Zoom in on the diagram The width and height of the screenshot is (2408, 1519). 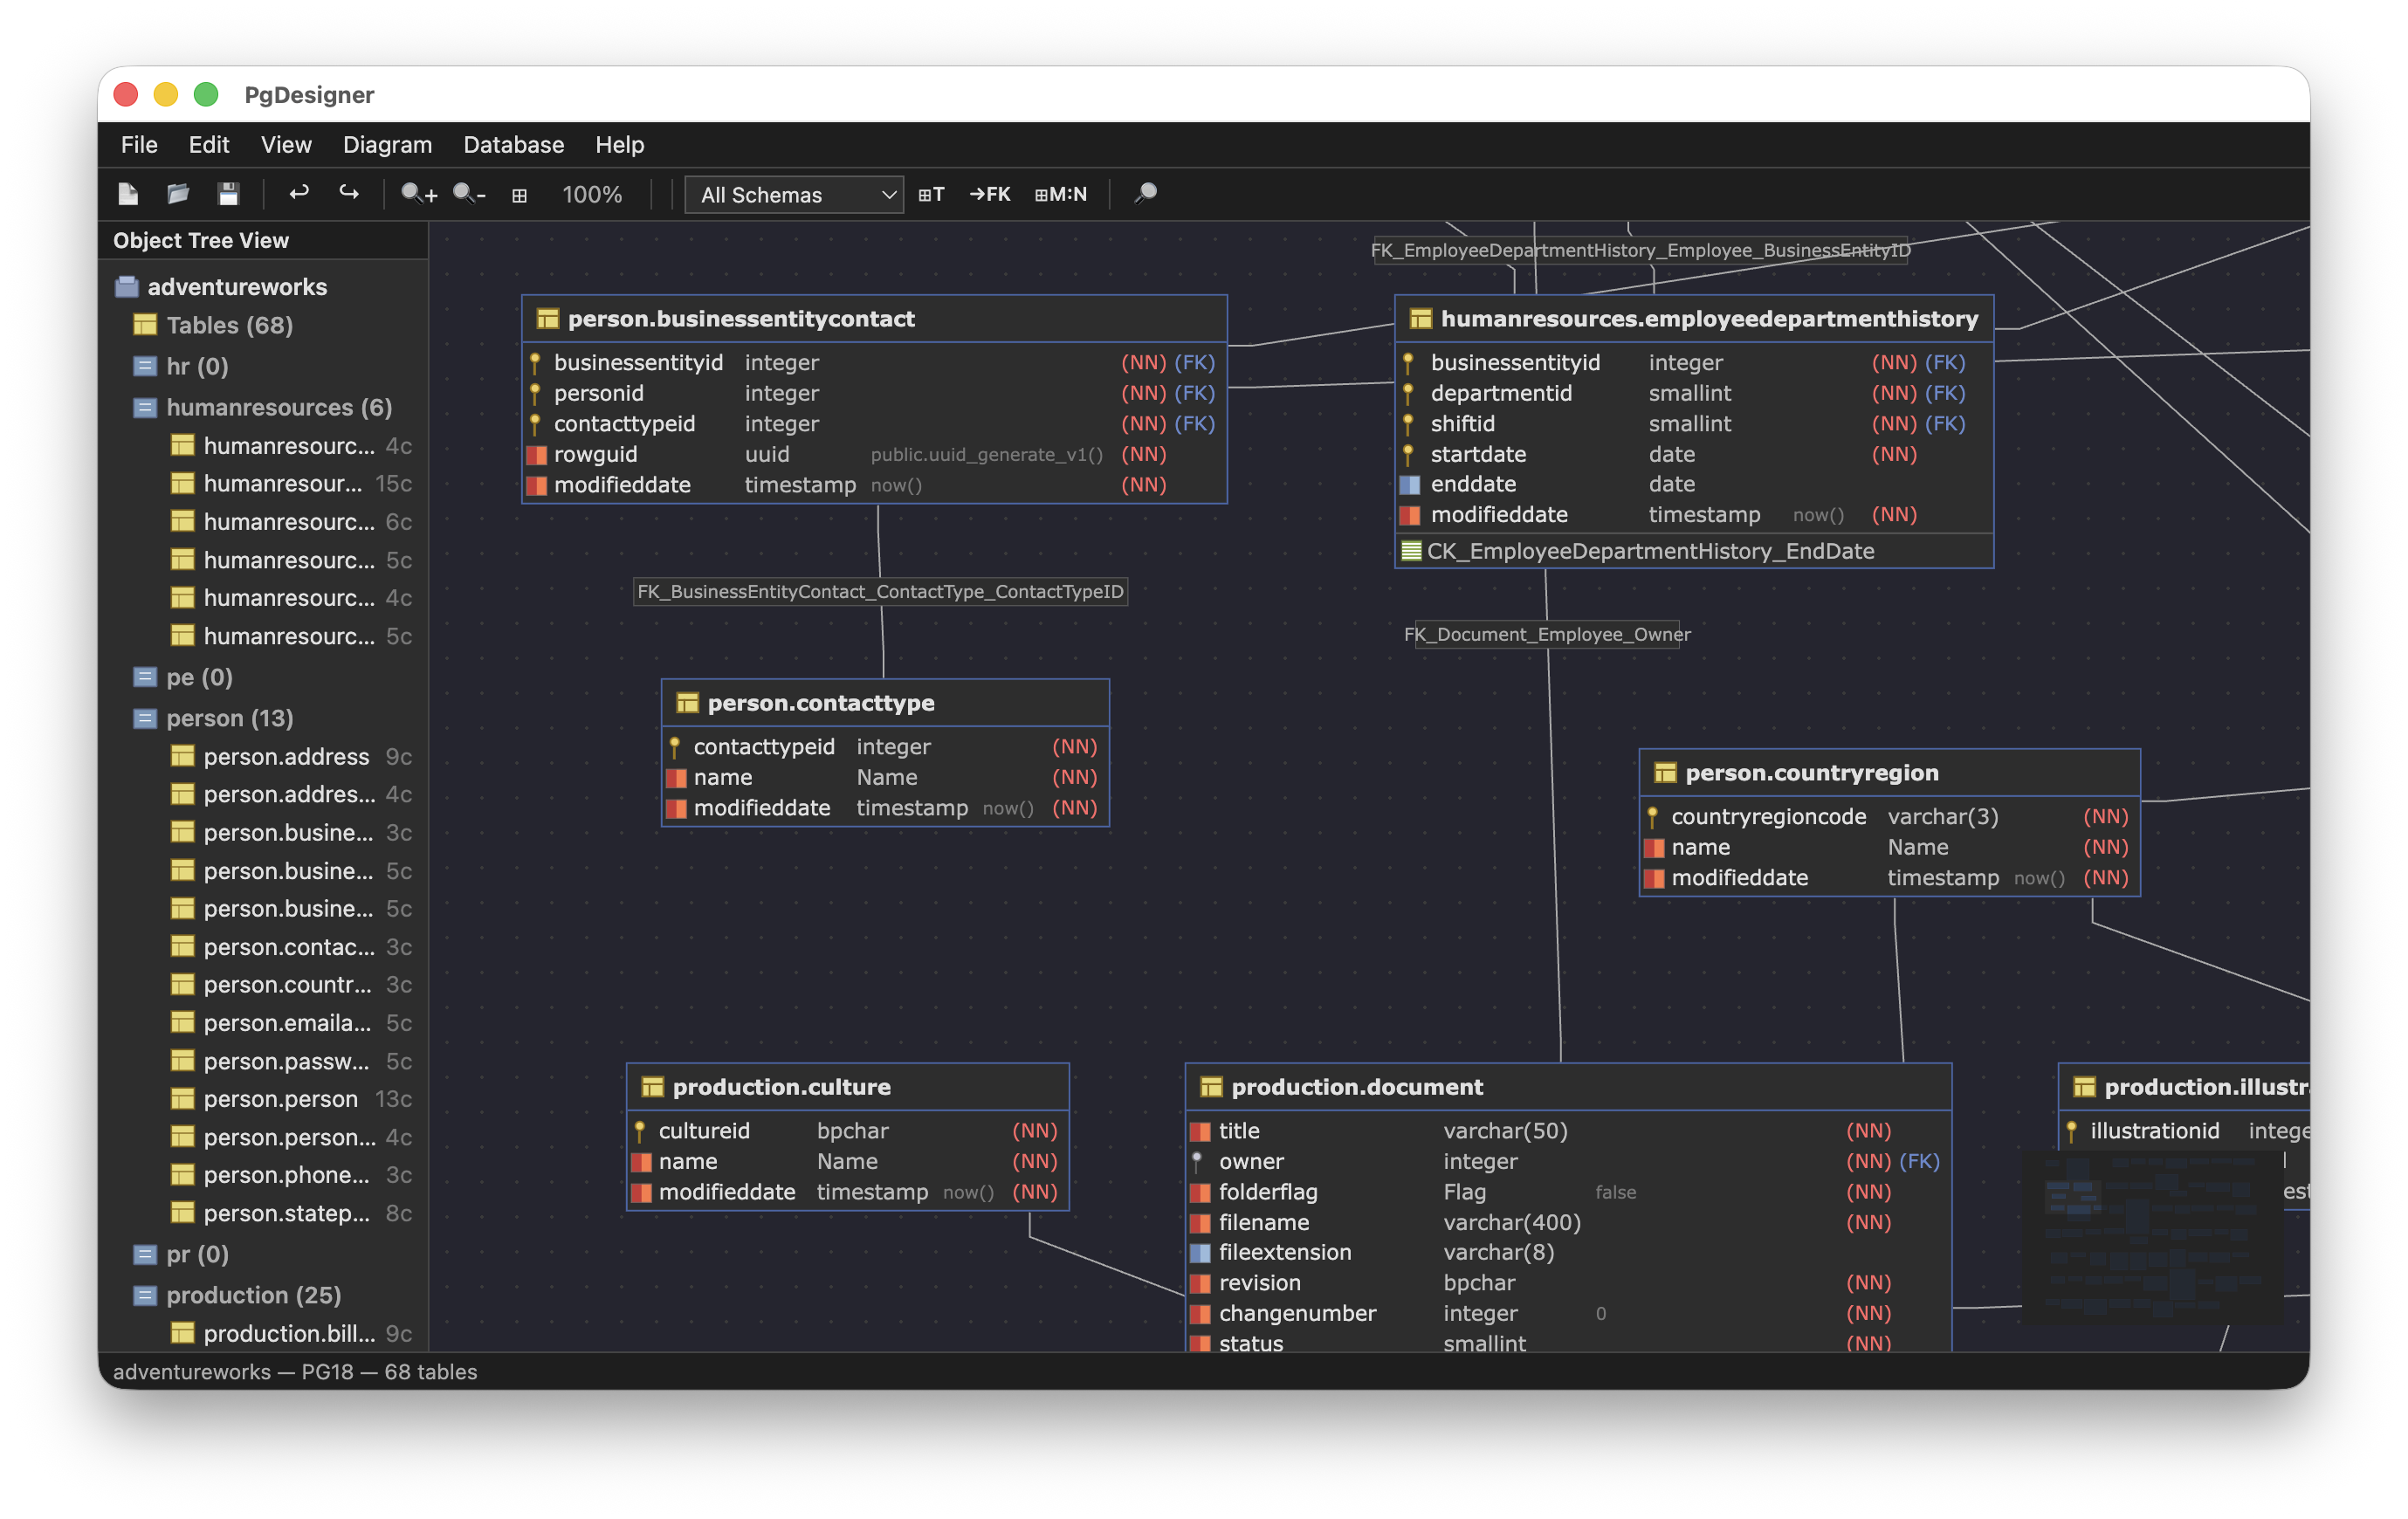pos(419,193)
